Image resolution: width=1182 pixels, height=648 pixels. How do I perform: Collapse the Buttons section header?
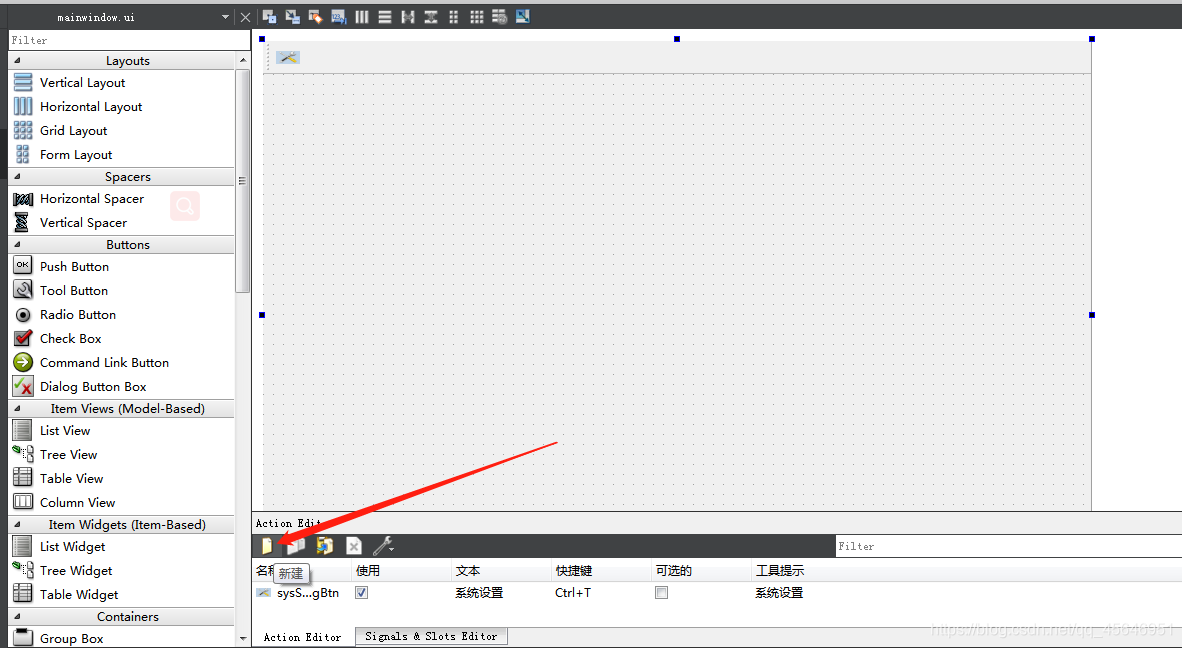pos(127,243)
